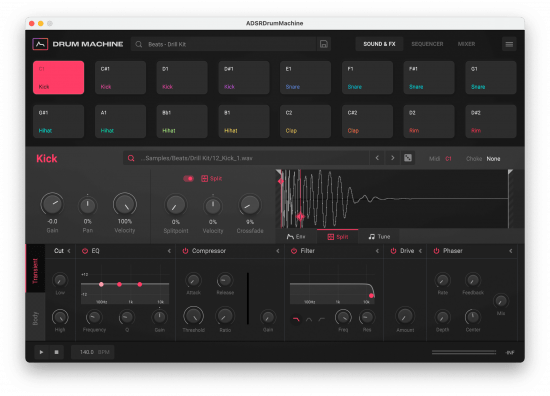550x396 pixels.
Task: Click the waveform start marker
Action: 279,172
